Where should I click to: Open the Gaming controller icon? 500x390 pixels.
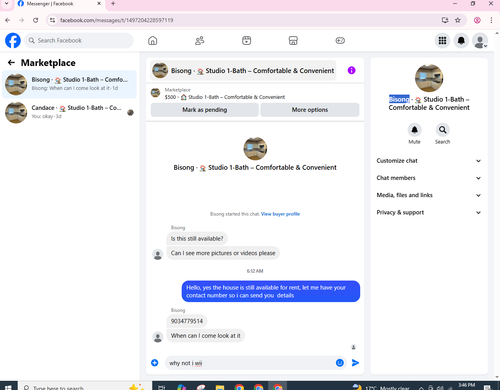(x=340, y=41)
